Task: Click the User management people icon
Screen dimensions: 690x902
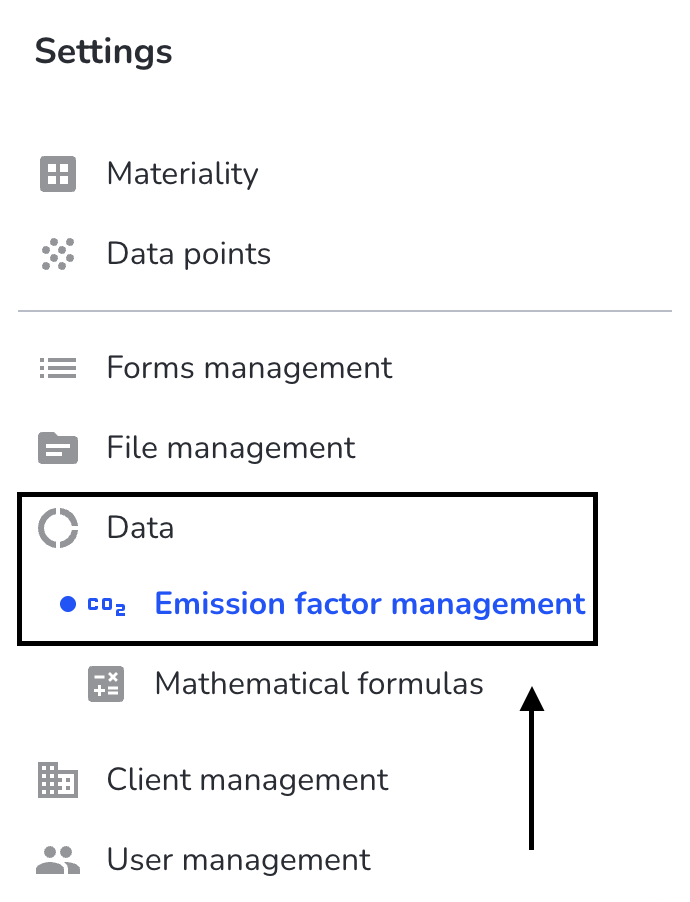Action: (58, 860)
